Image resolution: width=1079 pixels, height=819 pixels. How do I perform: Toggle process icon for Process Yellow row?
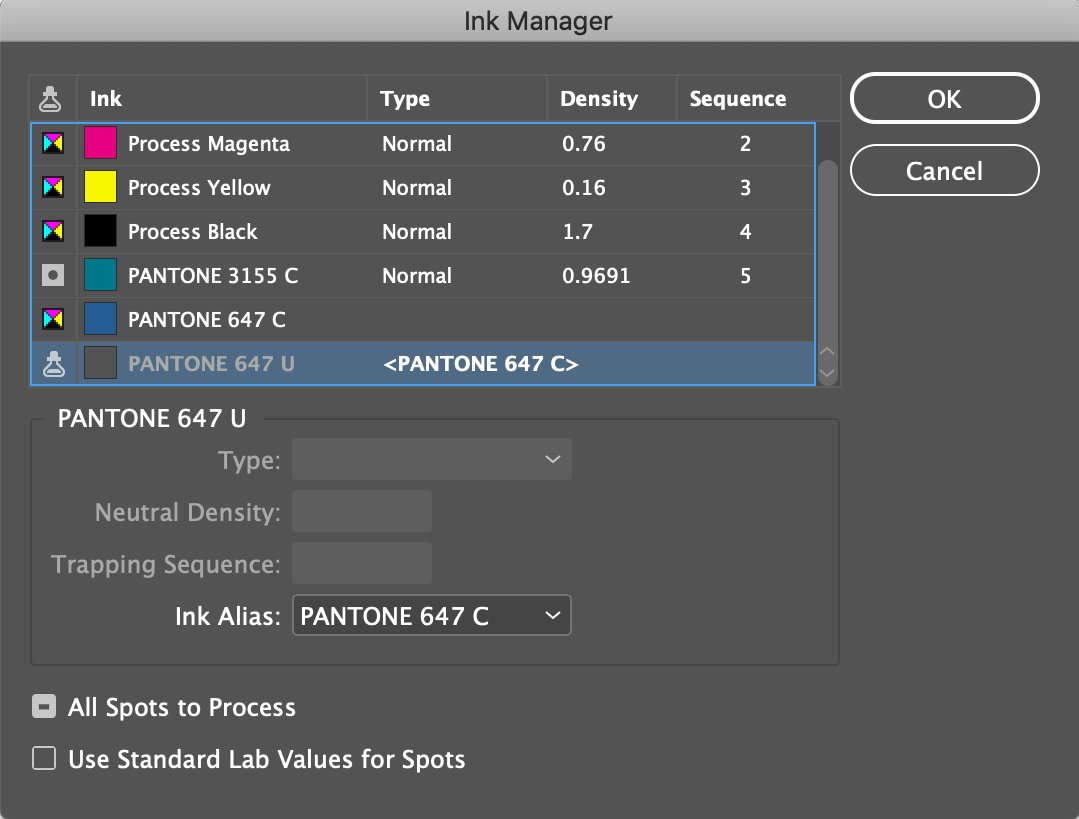53,187
